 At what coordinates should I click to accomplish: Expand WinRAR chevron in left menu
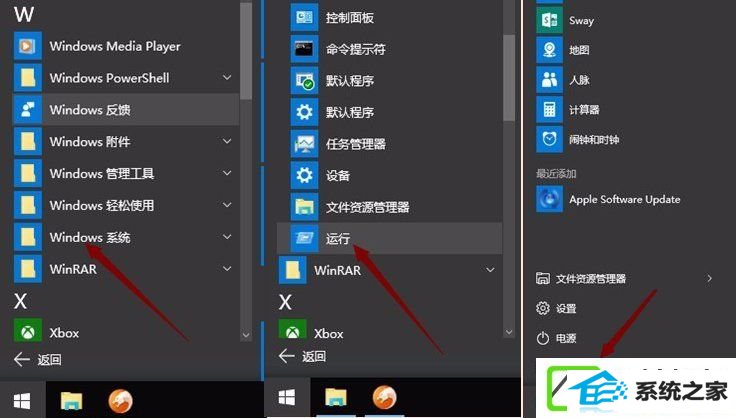point(227,269)
